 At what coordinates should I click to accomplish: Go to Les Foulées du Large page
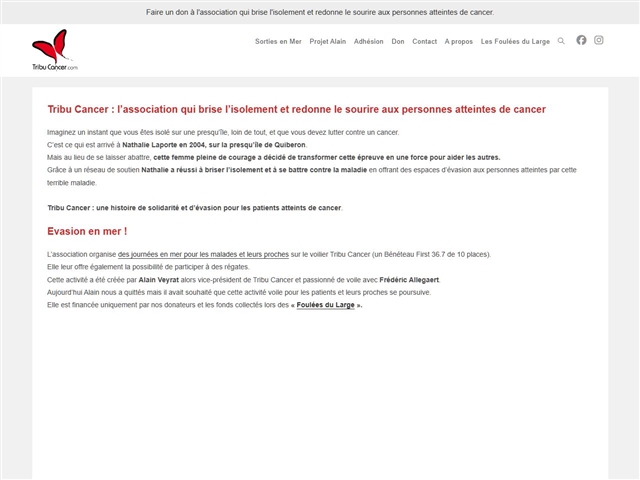pyautogui.click(x=515, y=41)
